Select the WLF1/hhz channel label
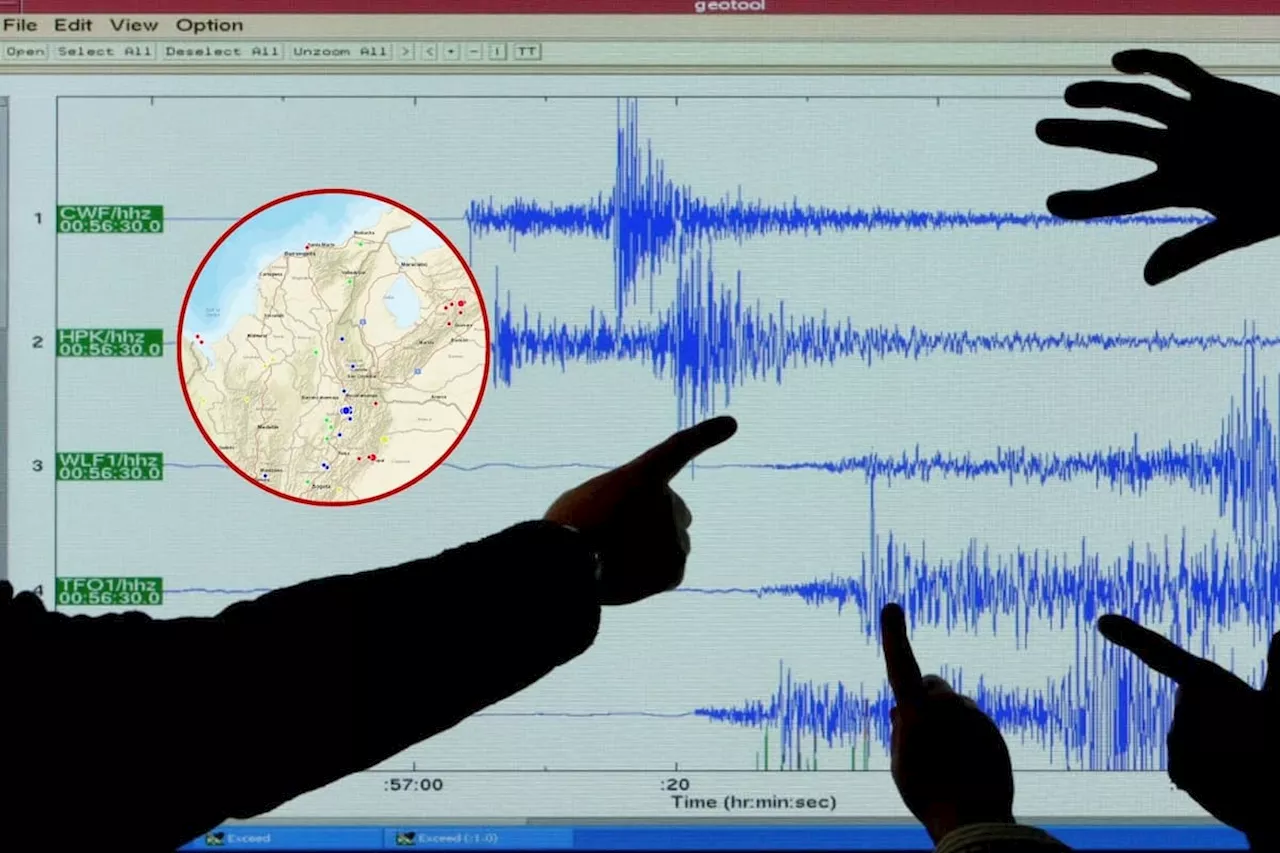1280x853 pixels. 110,466
